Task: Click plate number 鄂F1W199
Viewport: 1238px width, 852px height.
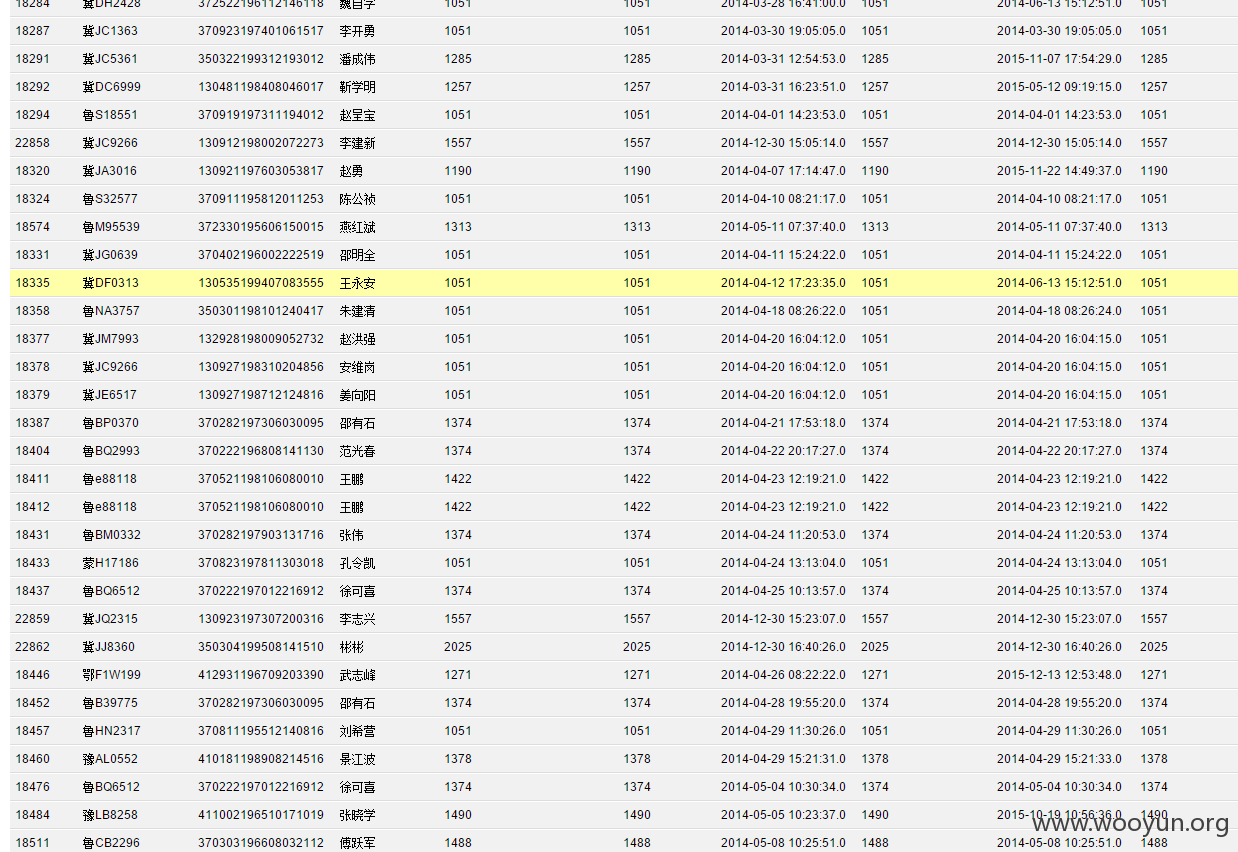Action: point(112,675)
